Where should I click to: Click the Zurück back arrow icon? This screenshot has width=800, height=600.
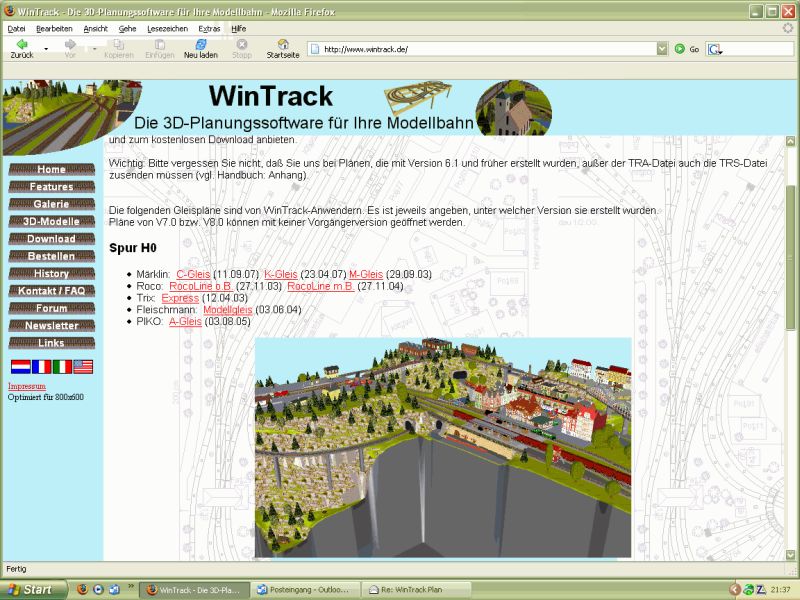pyautogui.click(x=22, y=44)
